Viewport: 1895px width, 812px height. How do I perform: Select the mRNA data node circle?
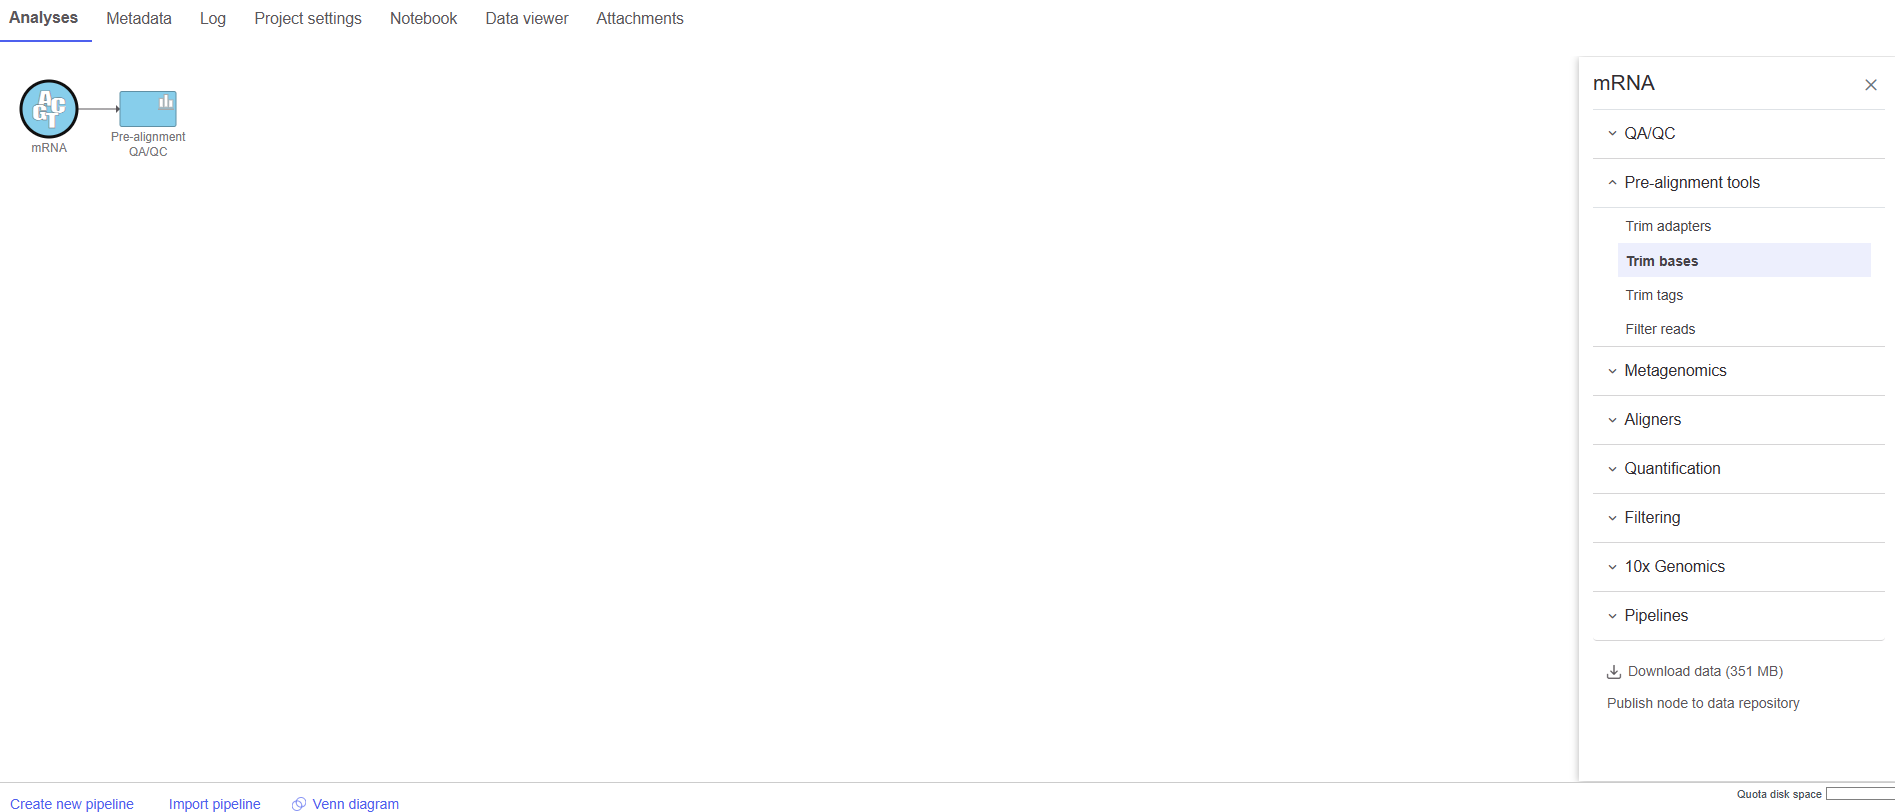48,109
